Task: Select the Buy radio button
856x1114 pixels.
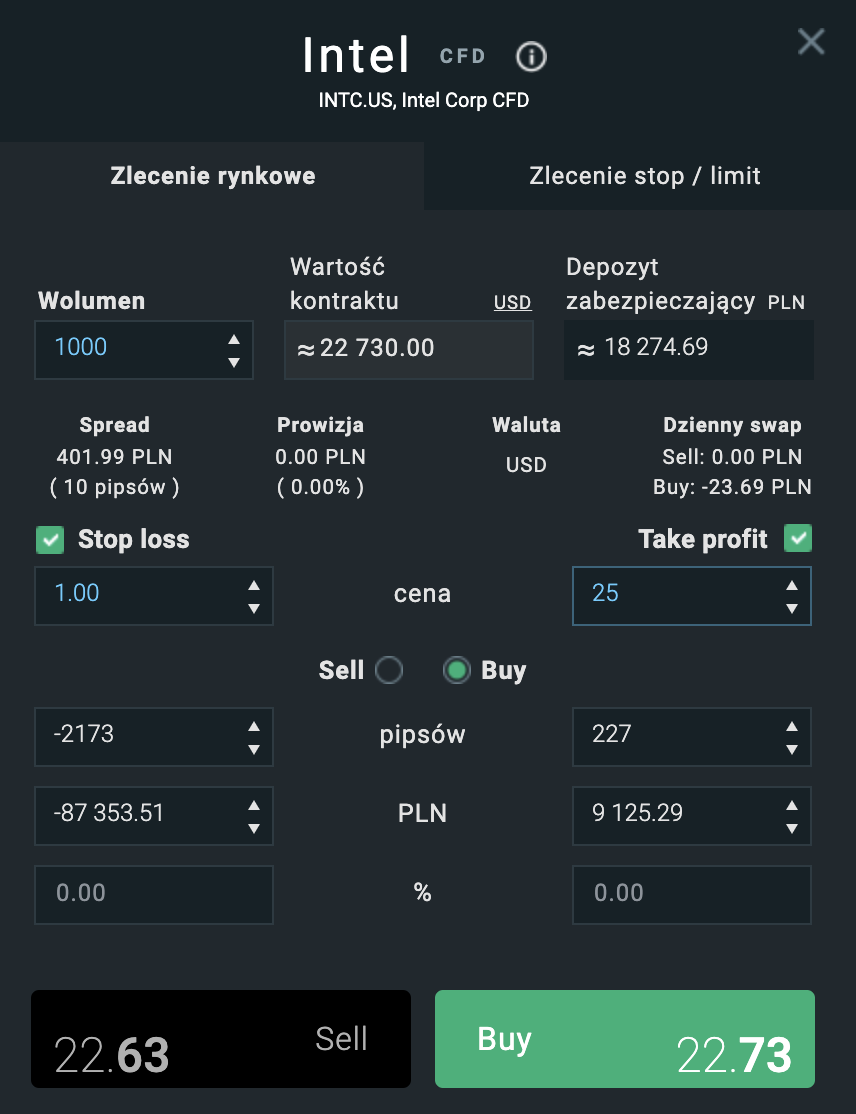Action: click(x=457, y=670)
